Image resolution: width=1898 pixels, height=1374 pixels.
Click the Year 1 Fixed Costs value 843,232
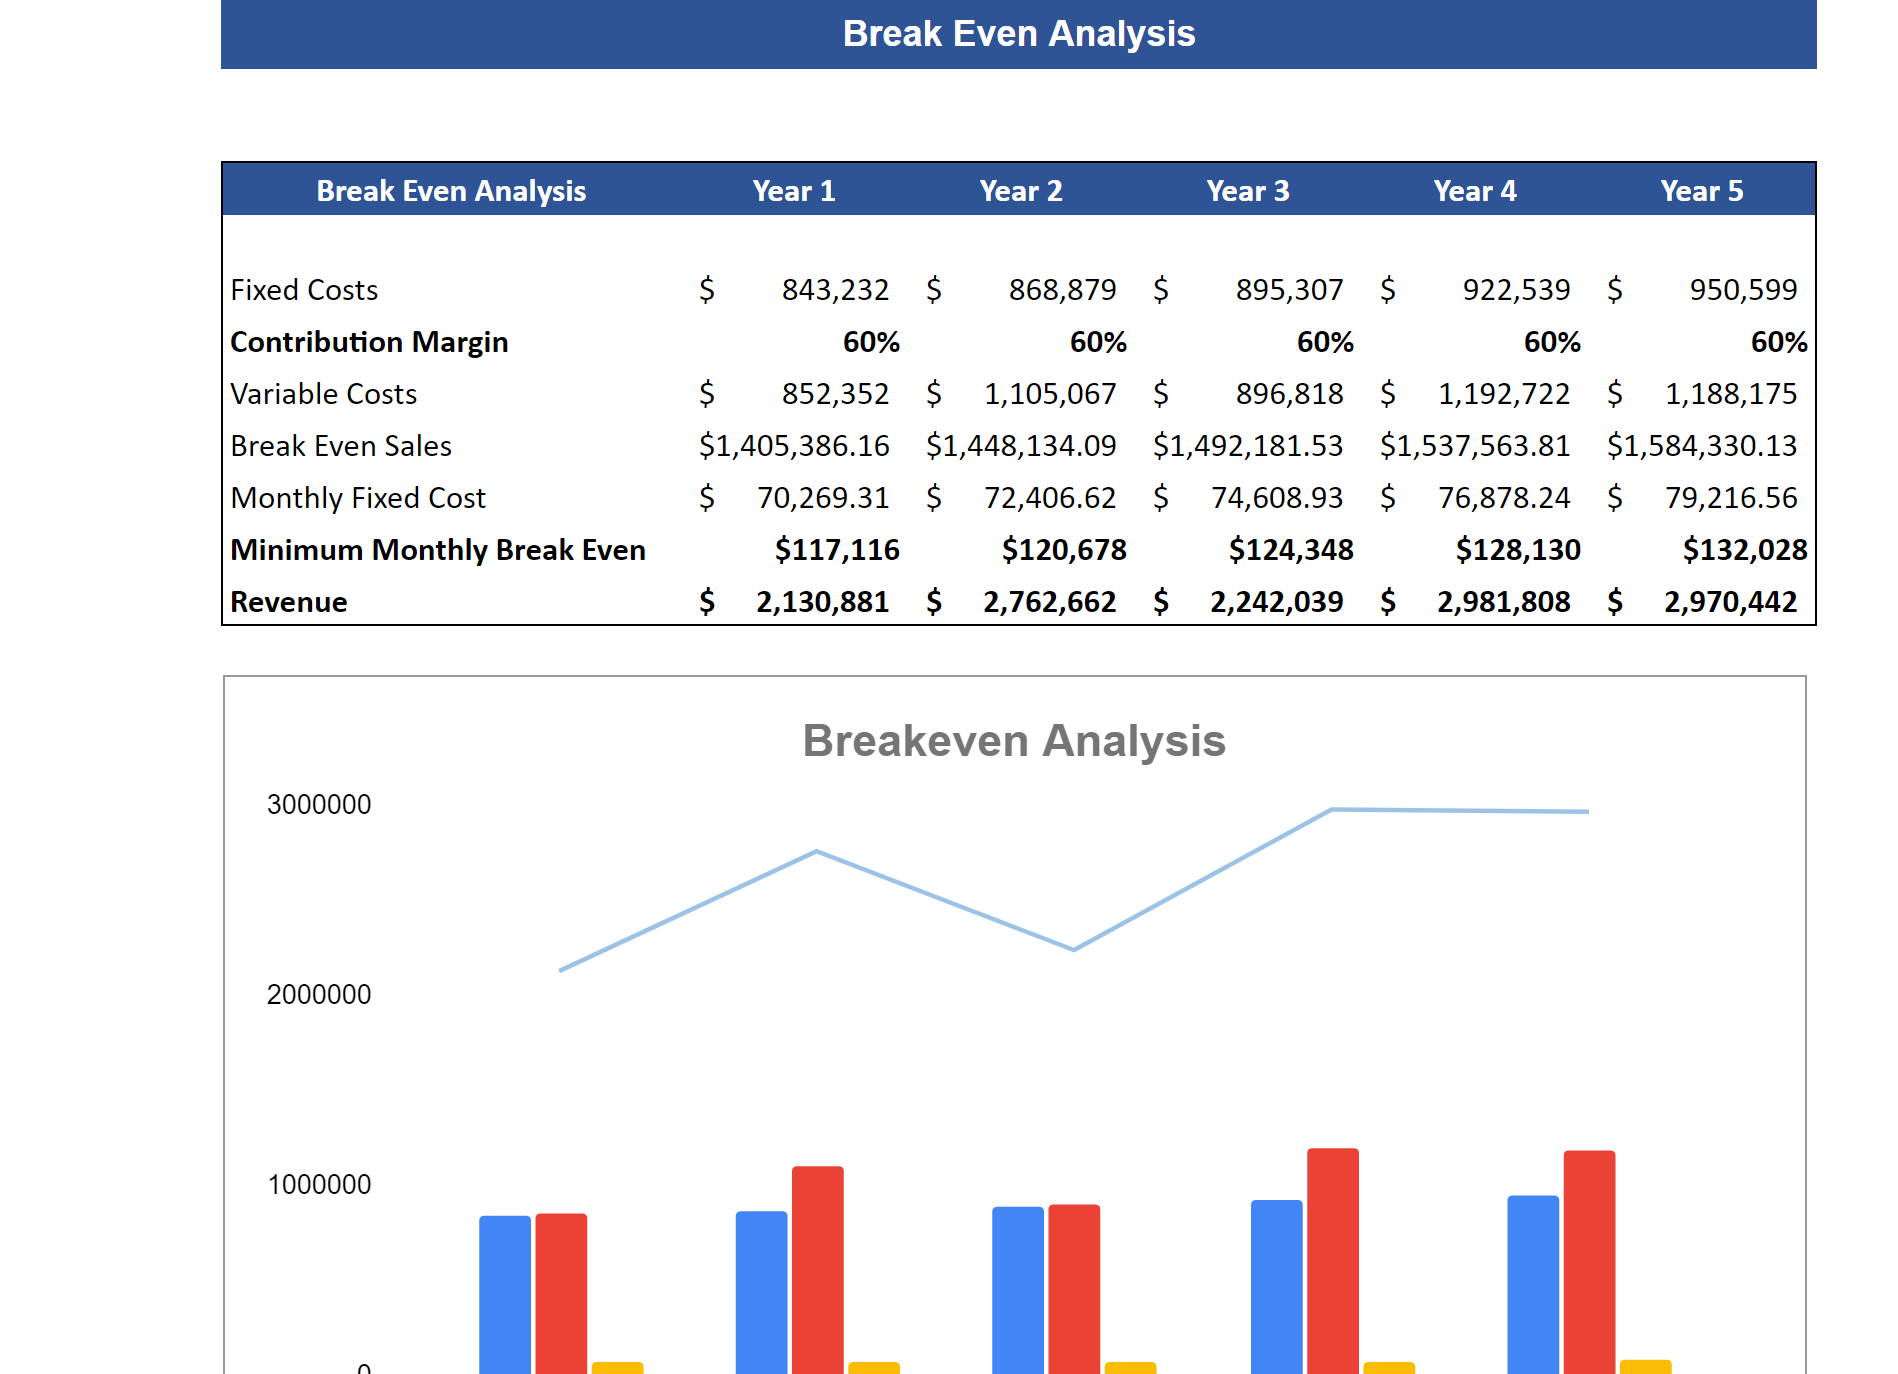(836, 289)
